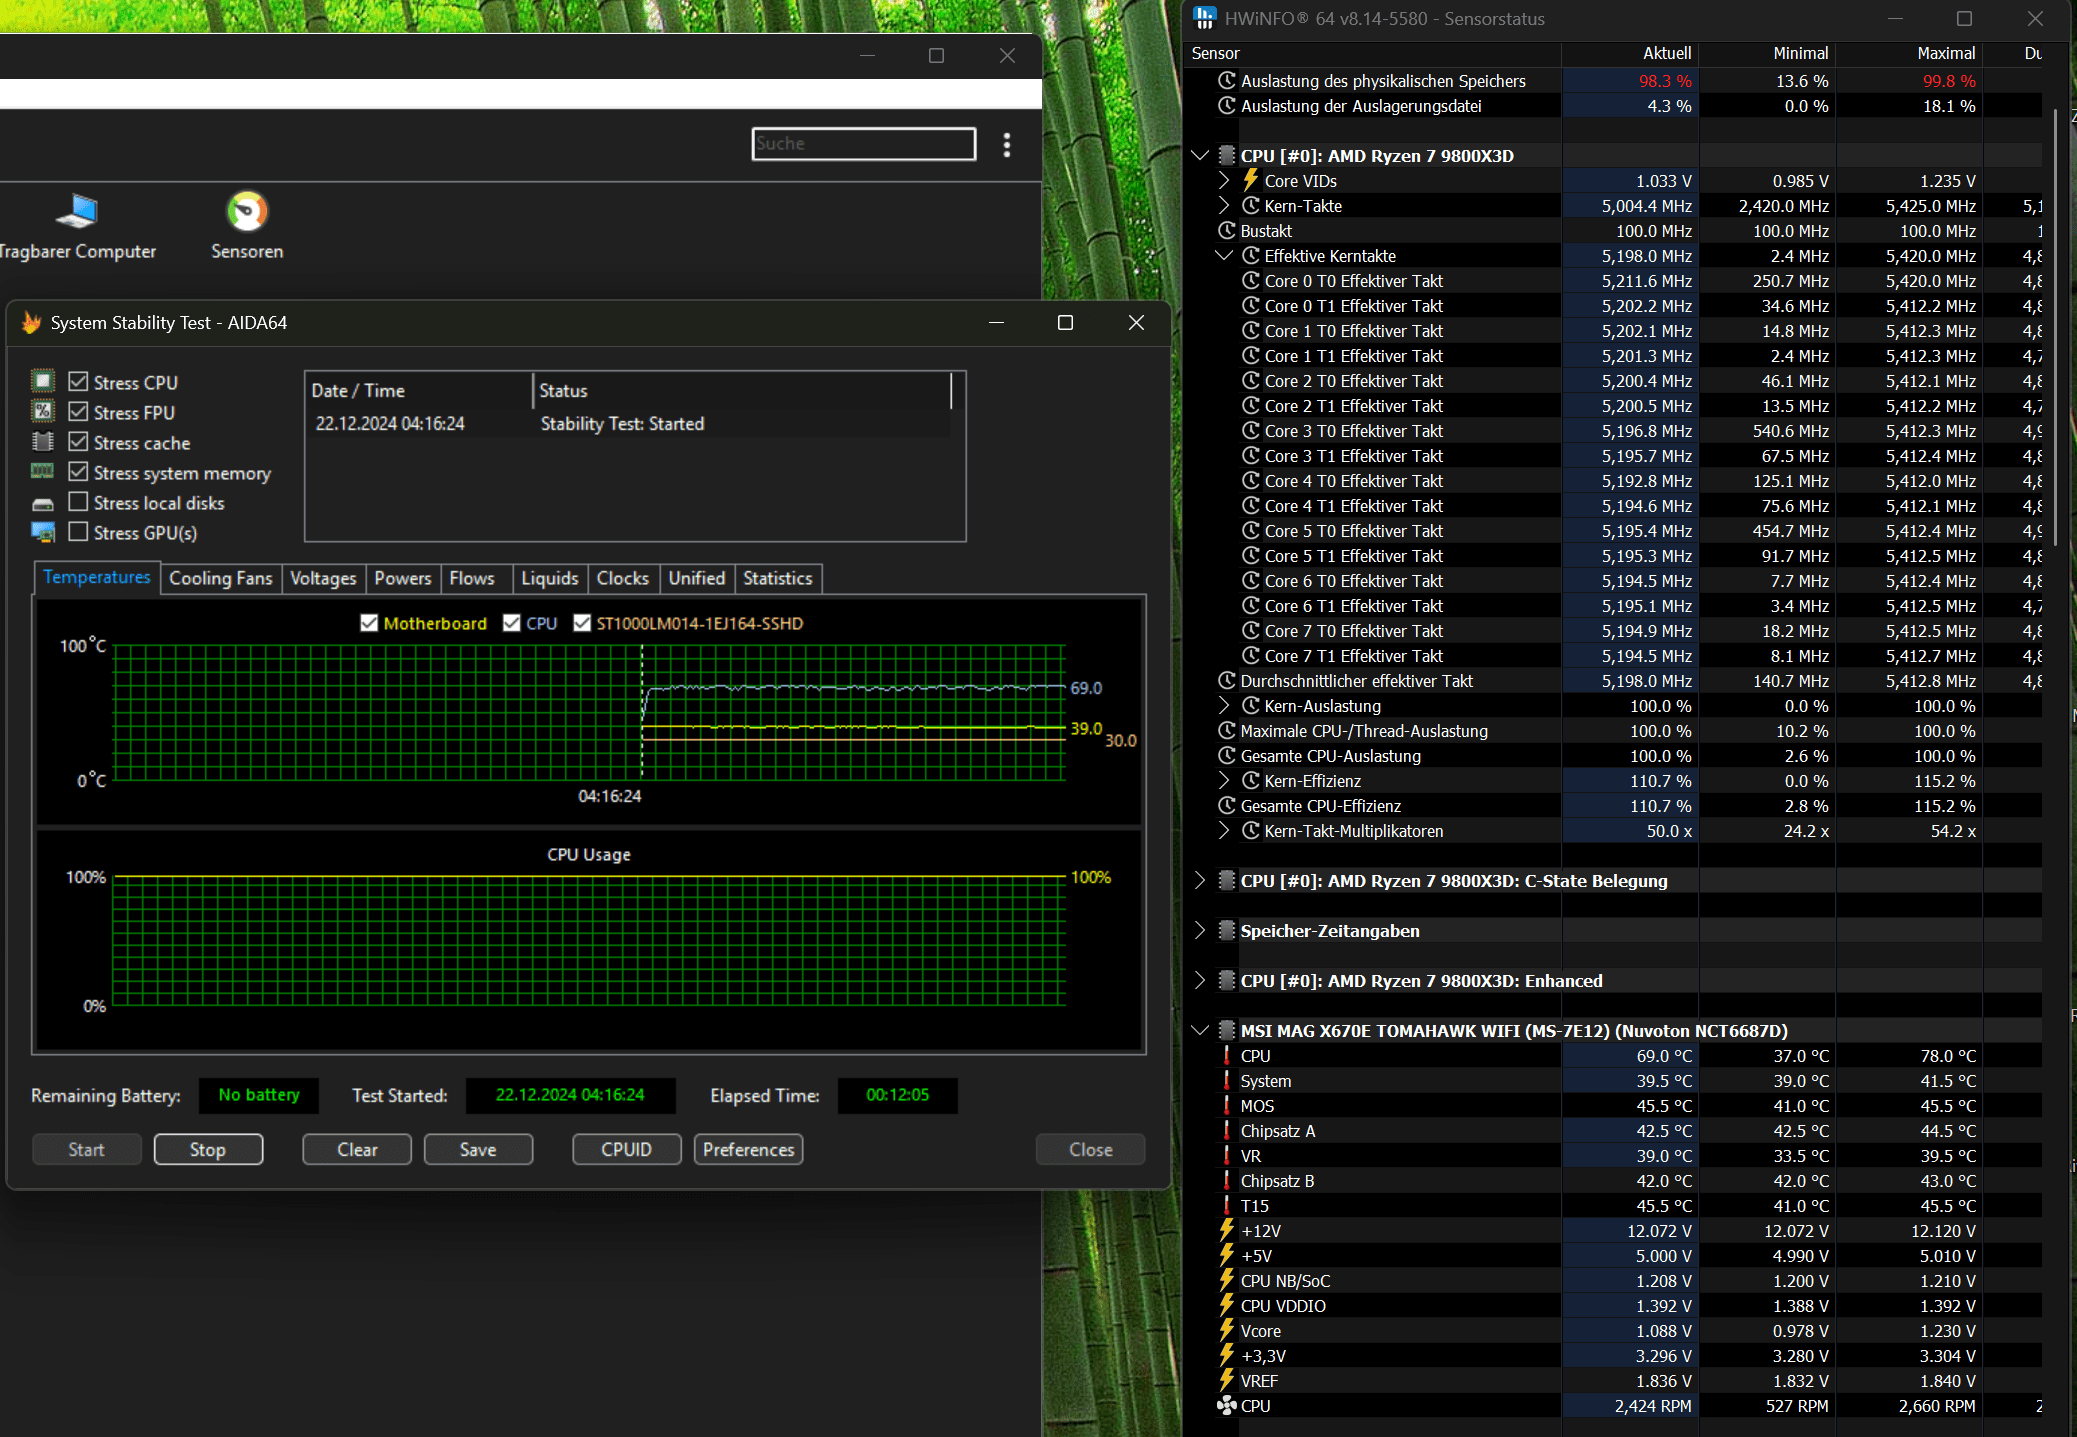Expand the Speicher-Zeitangaben section
Screen dimensions: 2077x1437
tap(1200, 930)
